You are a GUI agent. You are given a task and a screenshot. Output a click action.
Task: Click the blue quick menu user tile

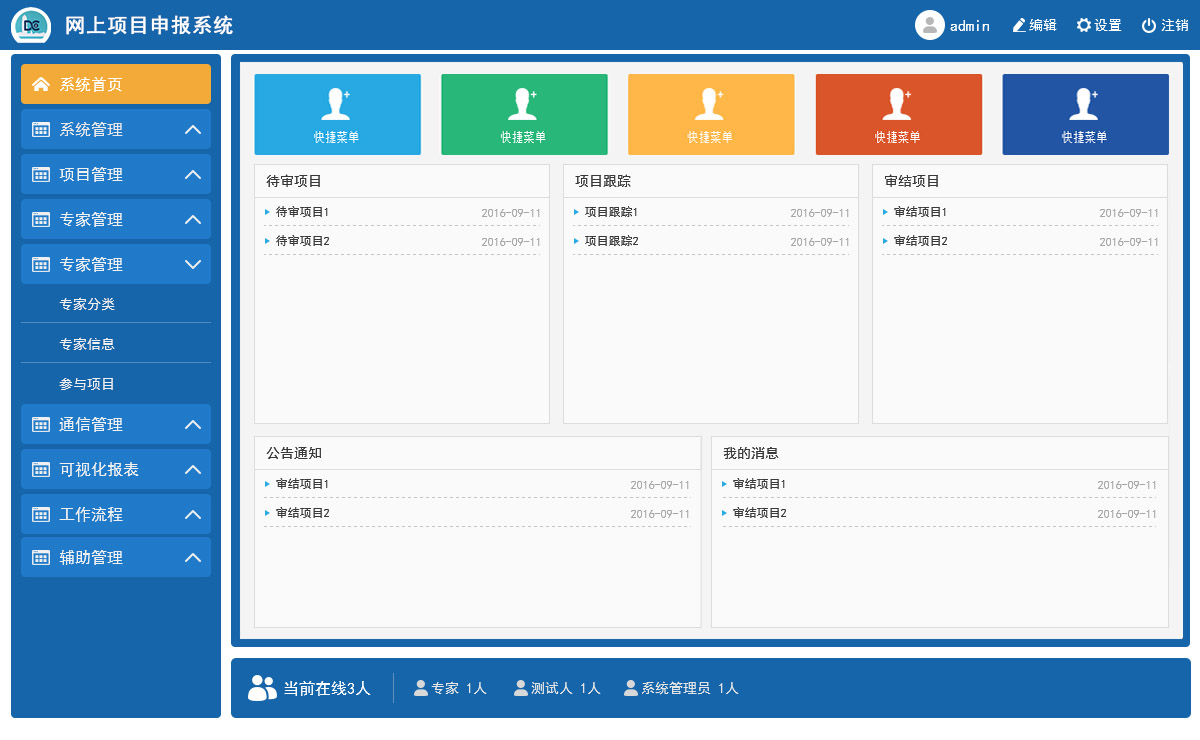[x=337, y=114]
